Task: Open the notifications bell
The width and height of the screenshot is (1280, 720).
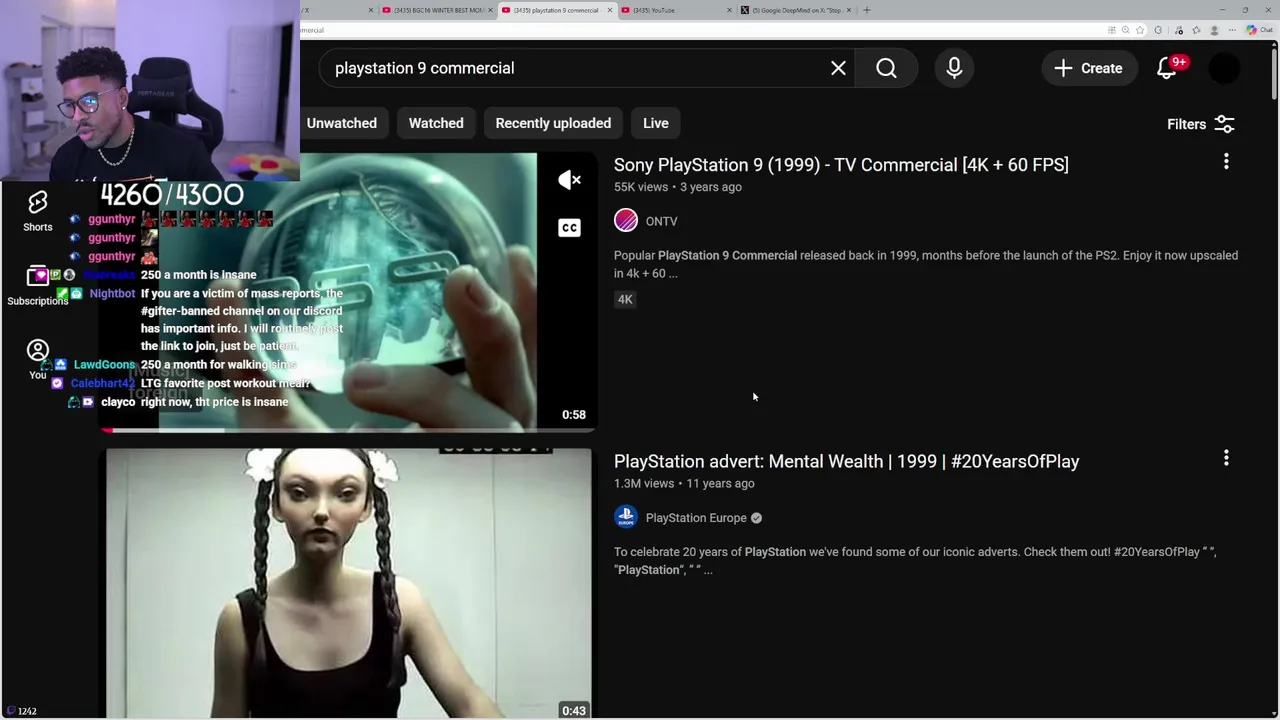Action: click(x=1166, y=68)
